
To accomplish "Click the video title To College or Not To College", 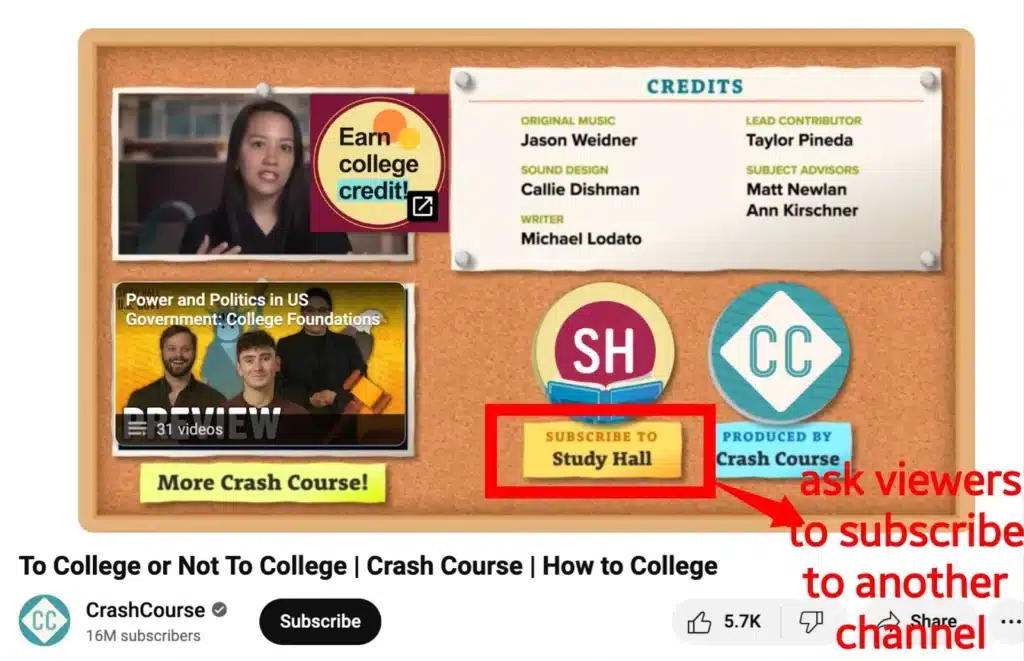I will click(x=368, y=566).
